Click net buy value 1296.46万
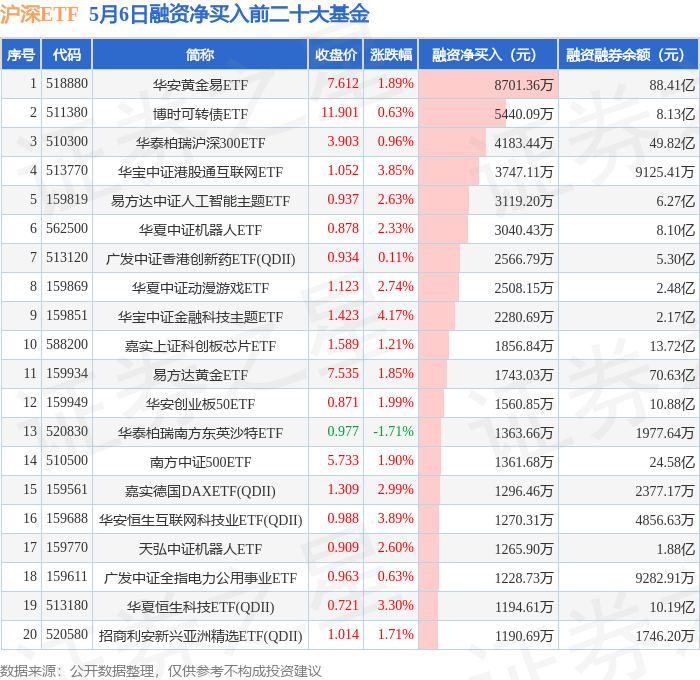Image resolution: width=700 pixels, height=680 pixels. pos(523,491)
